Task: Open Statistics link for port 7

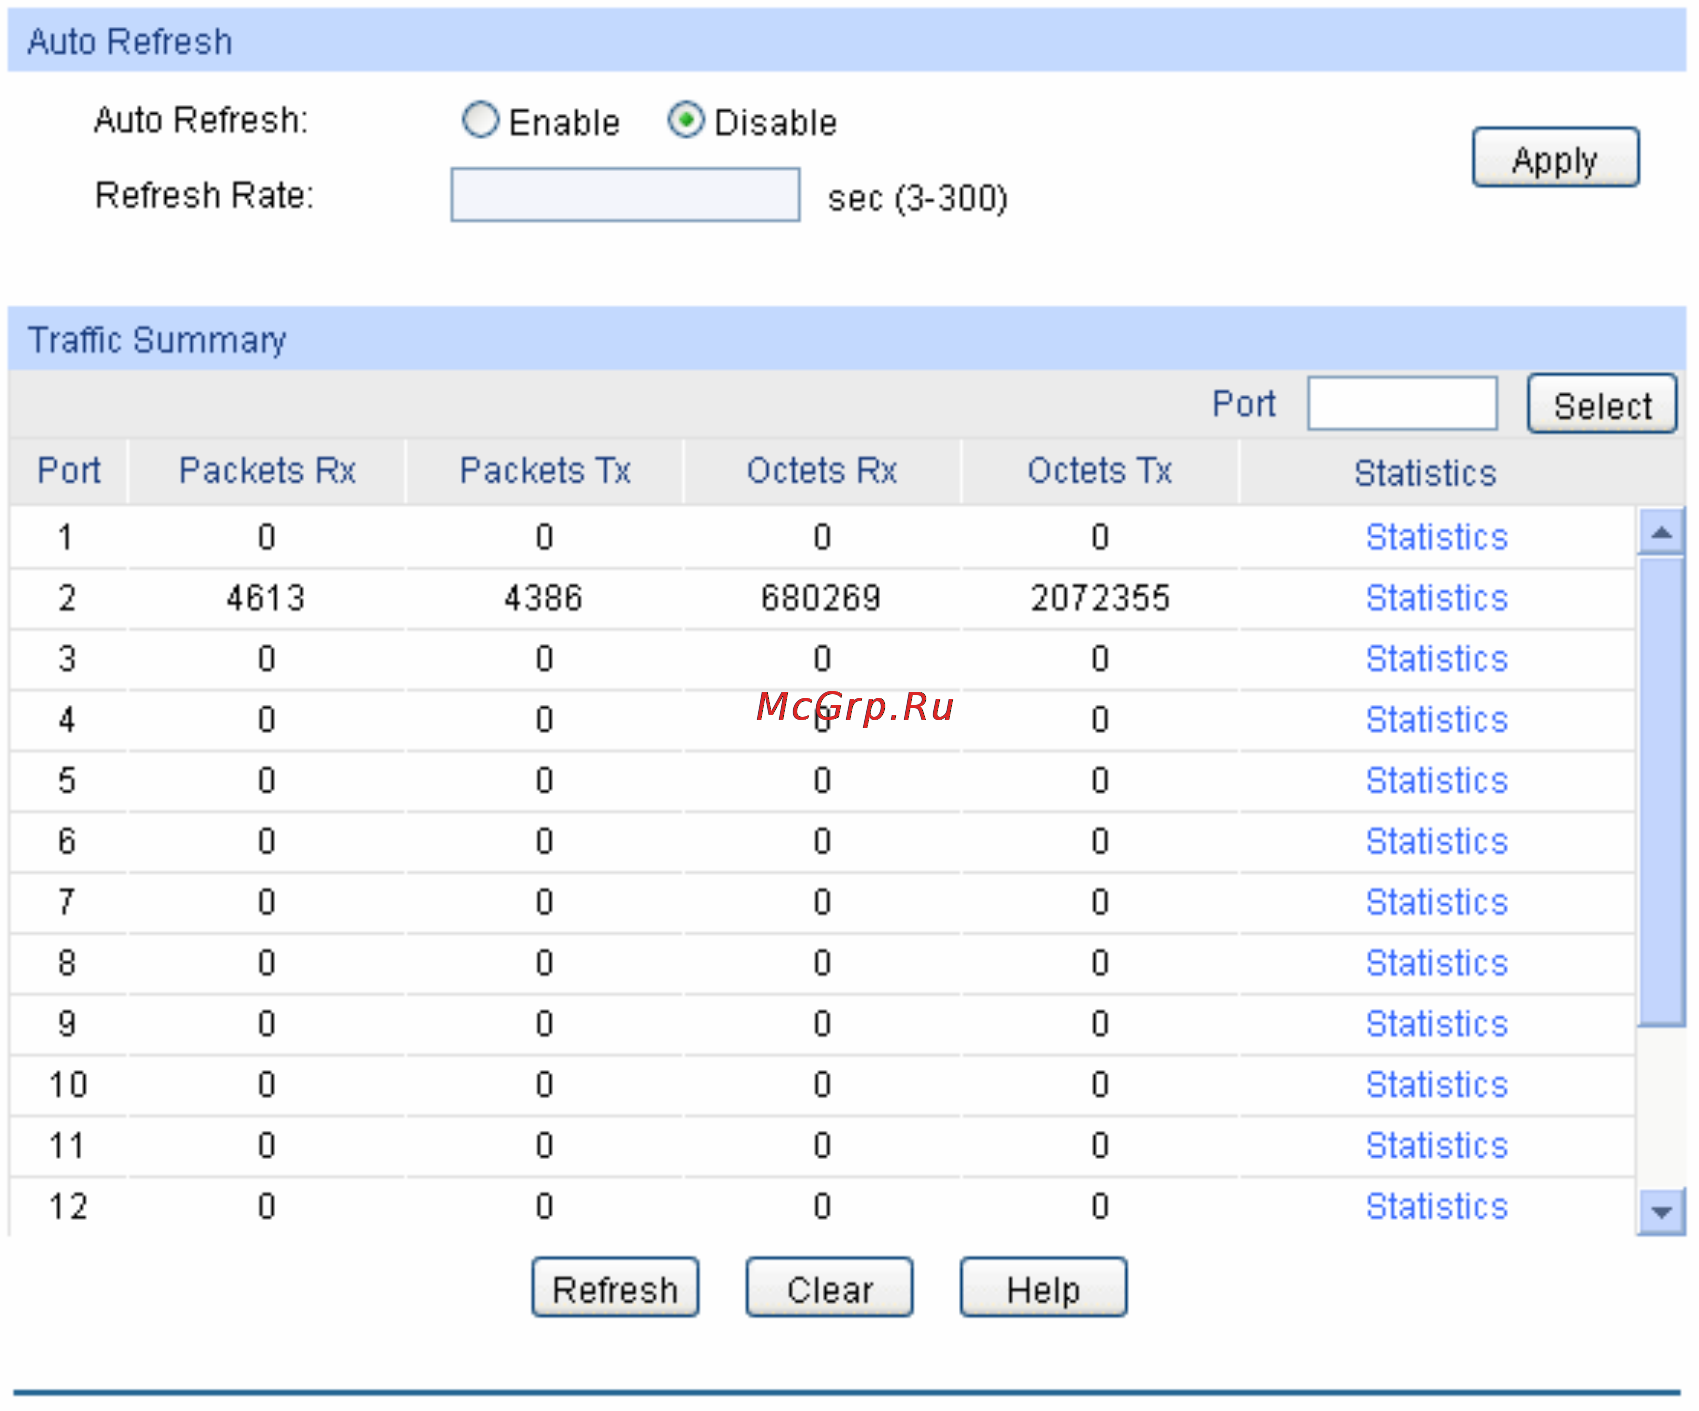Action: [1436, 902]
